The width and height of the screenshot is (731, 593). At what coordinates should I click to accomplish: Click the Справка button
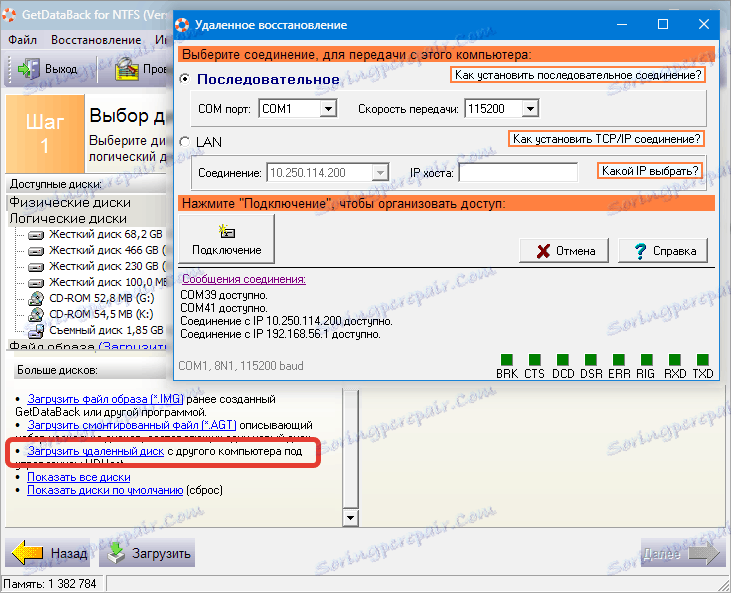663,251
